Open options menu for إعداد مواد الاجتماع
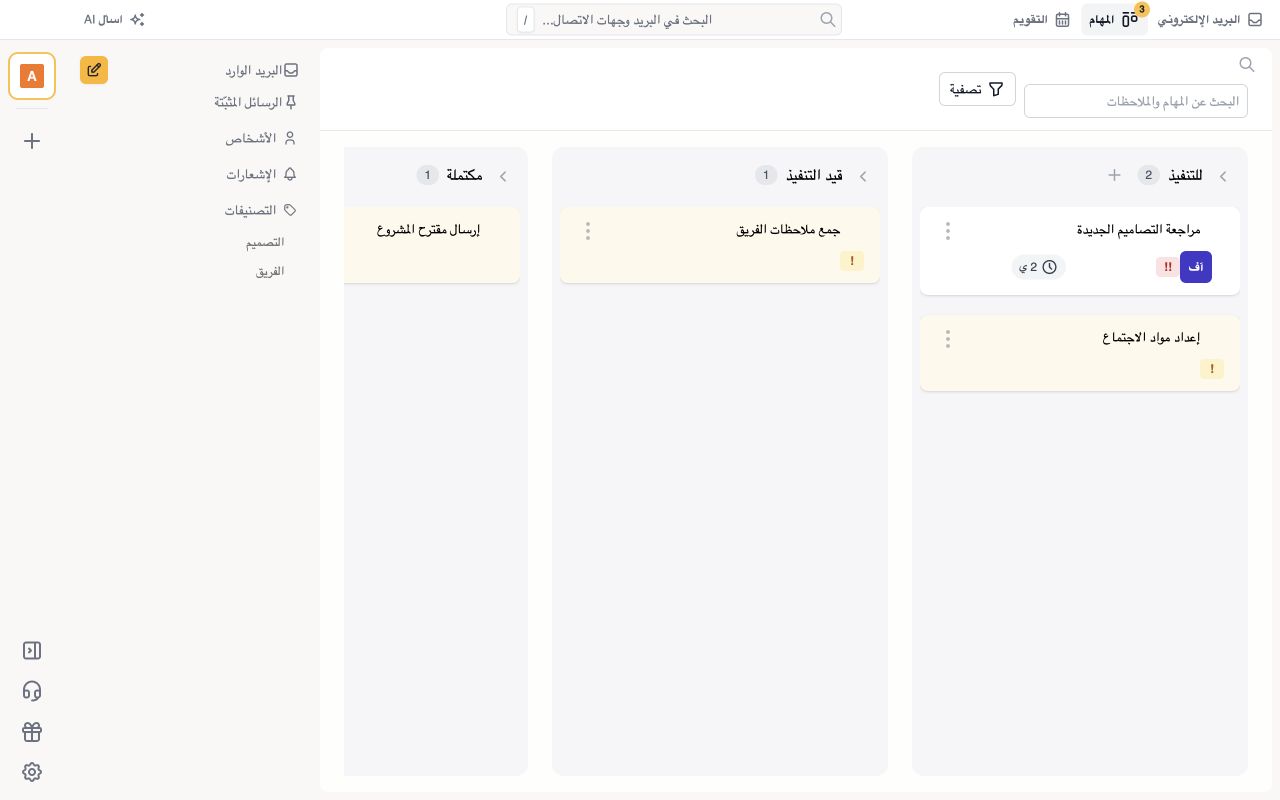This screenshot has width=1280, height=800. [948, 339]
